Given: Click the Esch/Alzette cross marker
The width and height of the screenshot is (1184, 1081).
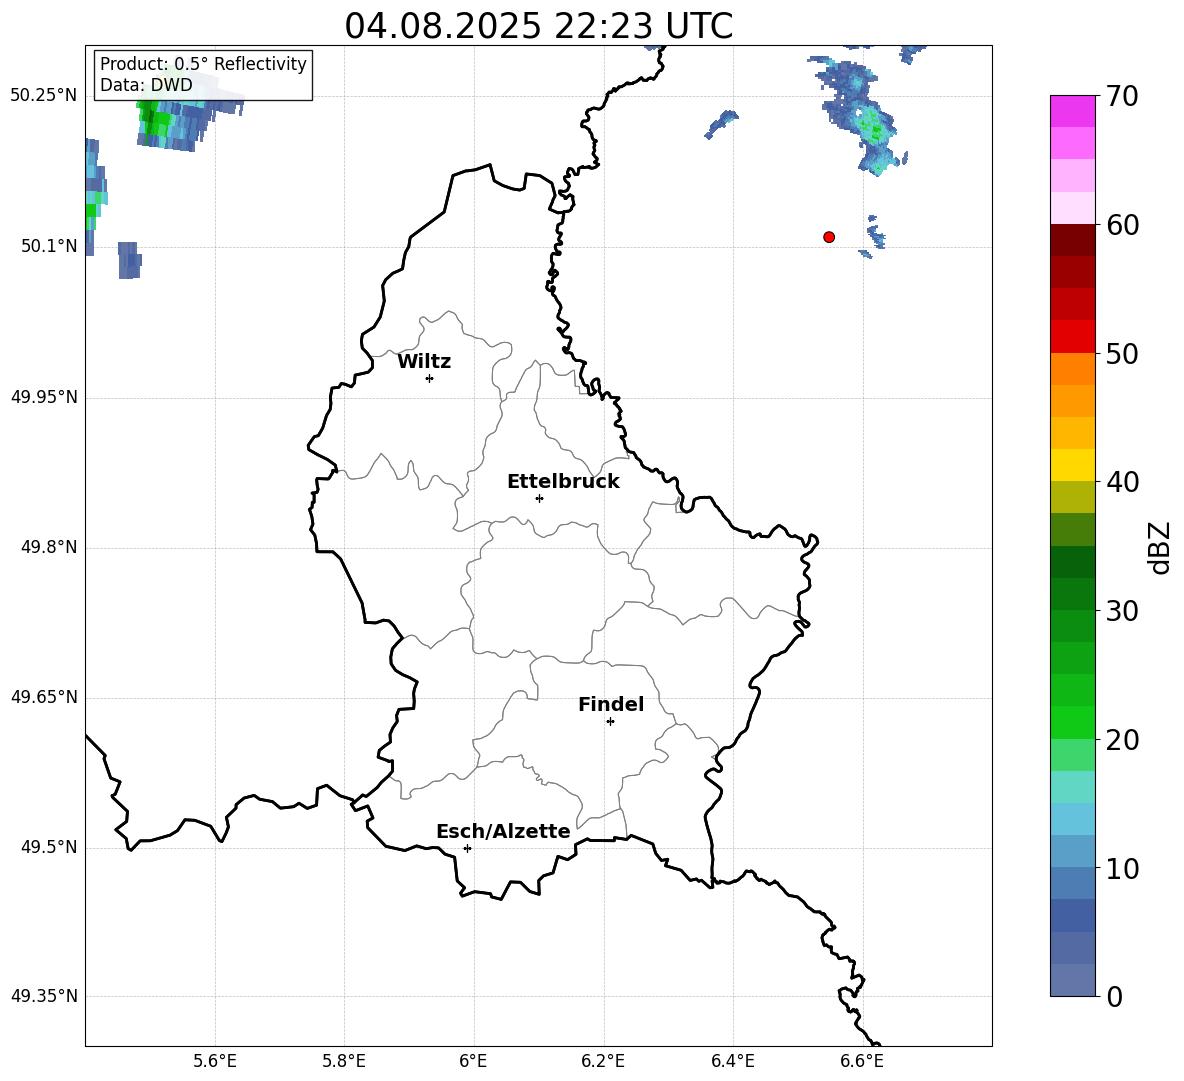Looking at the screenshot, I should coord(467,848).
